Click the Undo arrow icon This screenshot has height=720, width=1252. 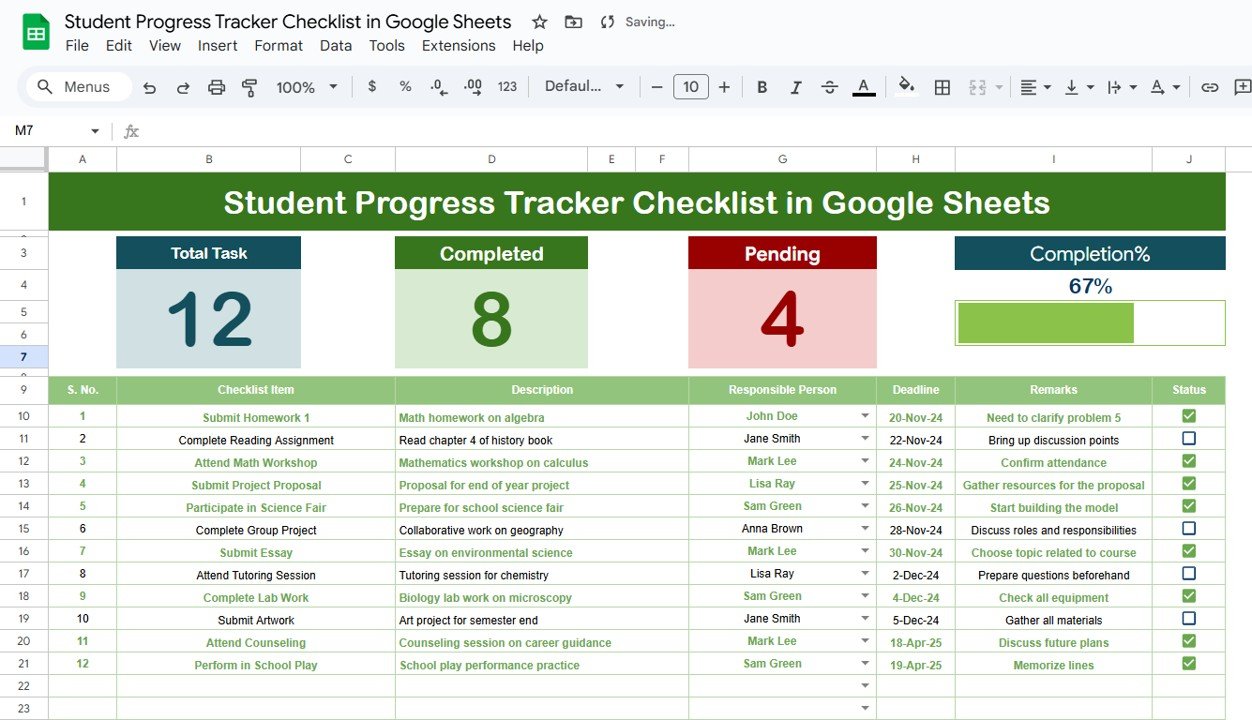pos(150,88)
